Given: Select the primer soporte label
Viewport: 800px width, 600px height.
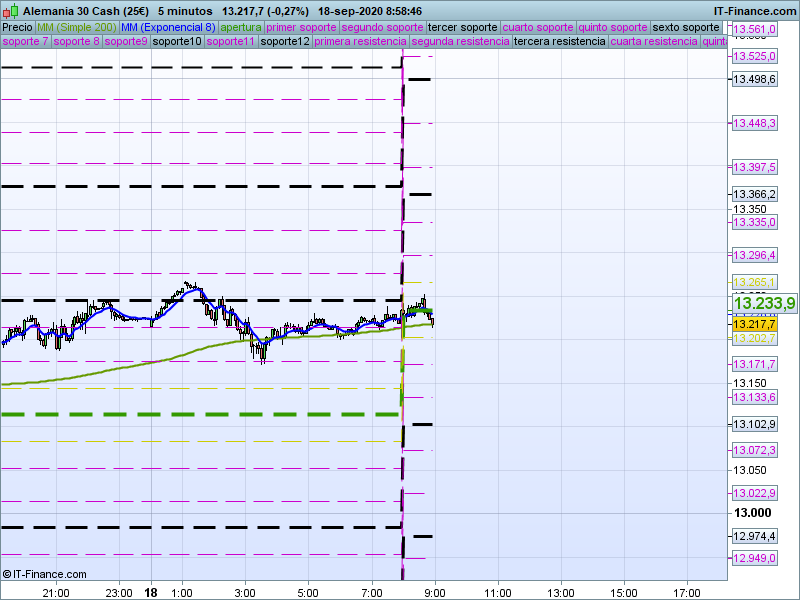Looking at the screenshot, I should 301,27.
